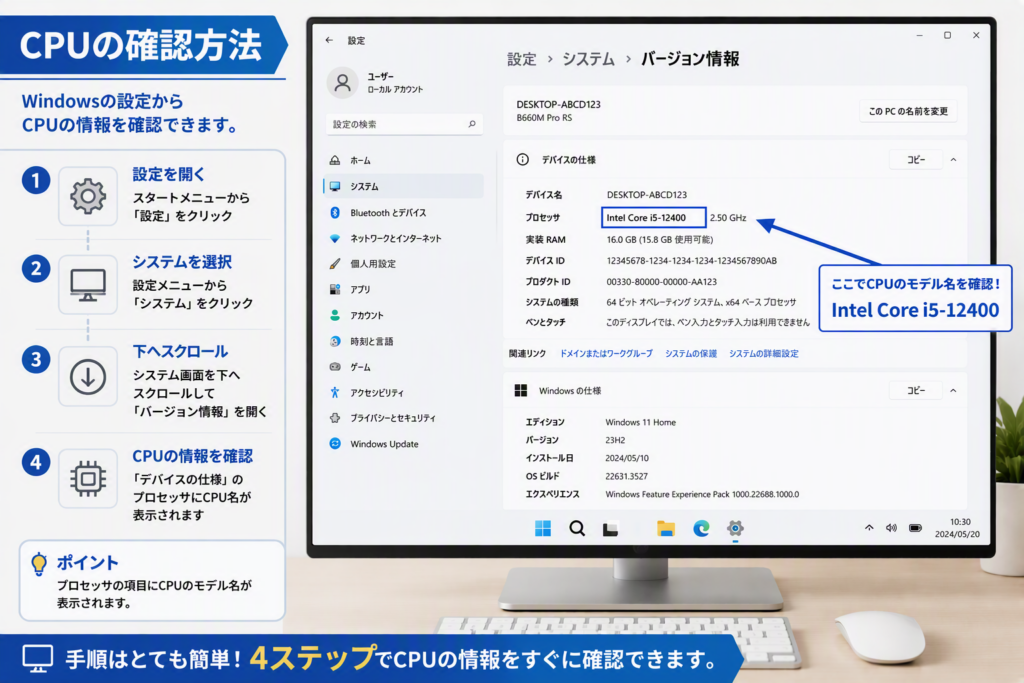Select プライバシーとセキュリティ menu label

(392, 418)
